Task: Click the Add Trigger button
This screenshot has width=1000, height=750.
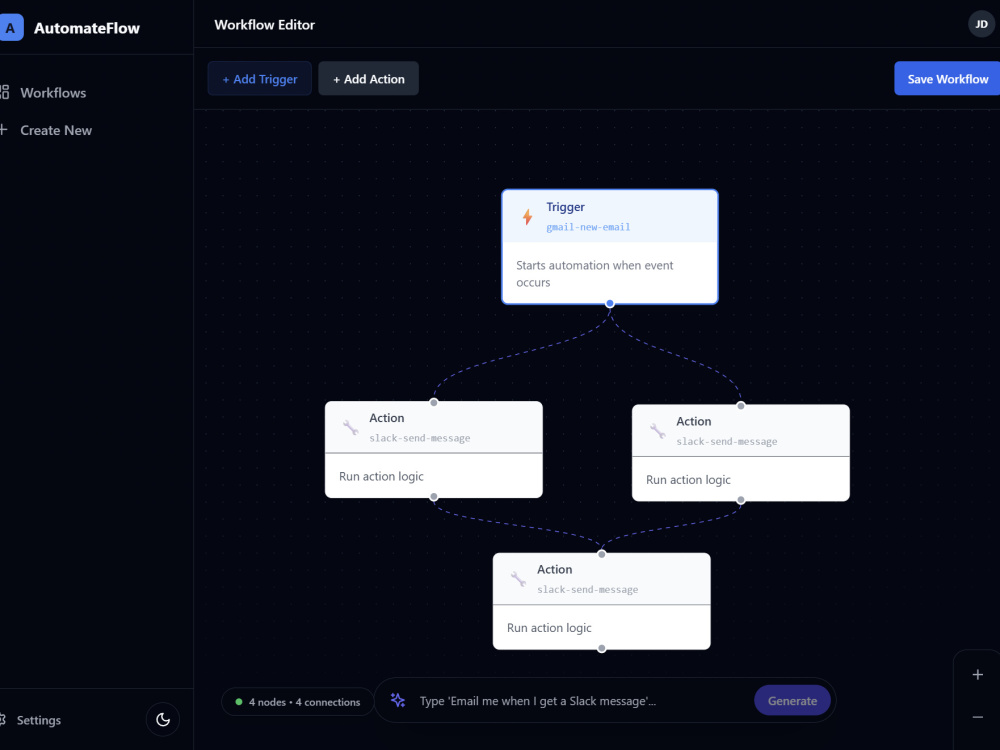Action: point(260,78)
